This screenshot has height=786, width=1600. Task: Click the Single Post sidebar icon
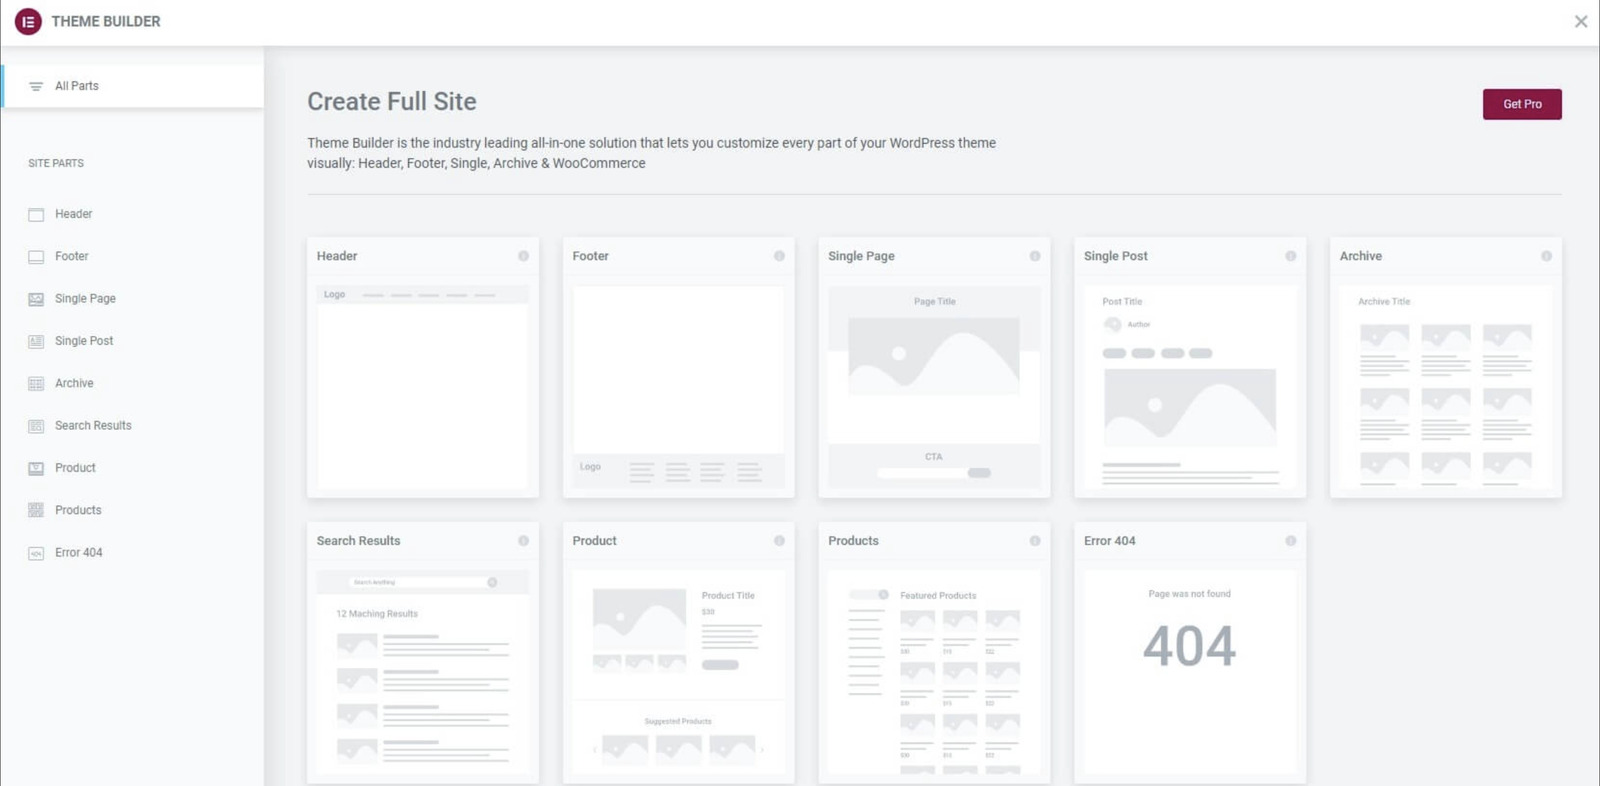coord(36,341)
